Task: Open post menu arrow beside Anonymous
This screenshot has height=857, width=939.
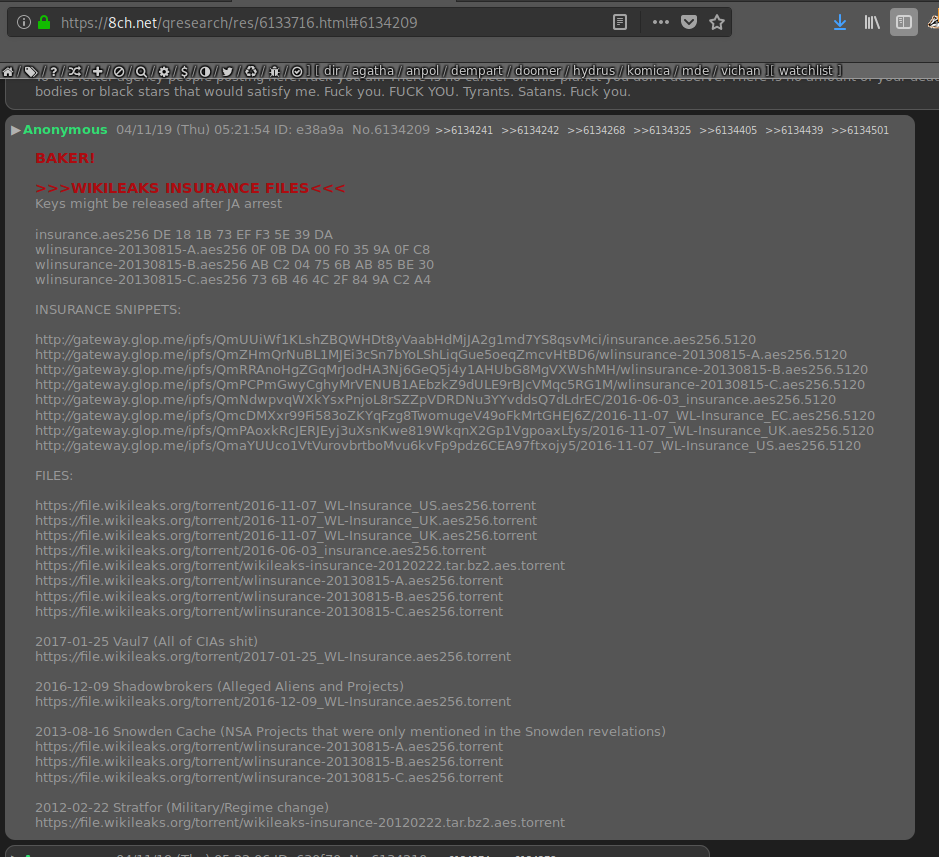Action: [x=16, y=130]
